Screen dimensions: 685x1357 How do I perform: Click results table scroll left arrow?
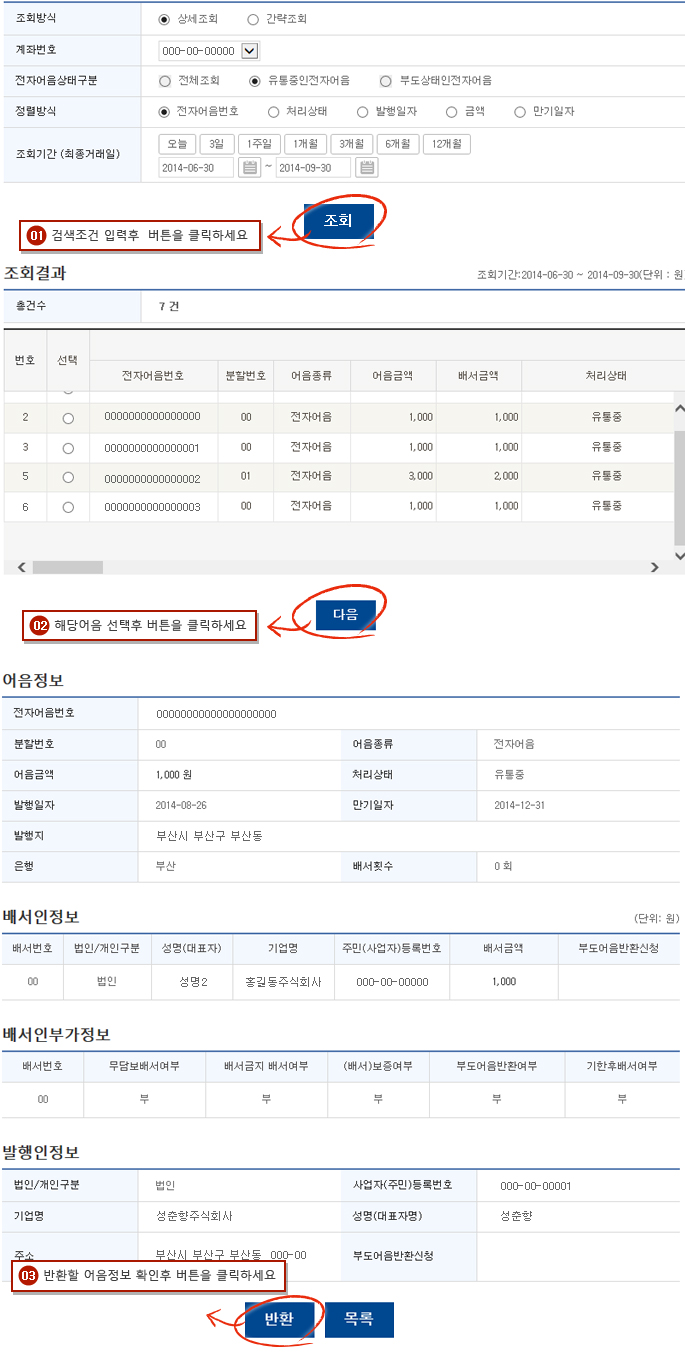click(x=21, y=567)
